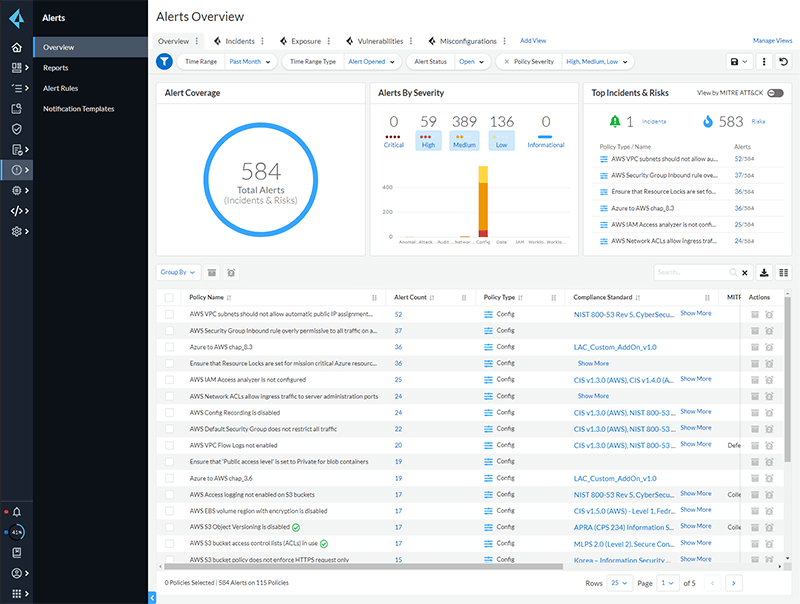Toggle View by MITRE ATT&CK
Screen dimensions: 800x604
pyautogui.click(x=776, y=93)
